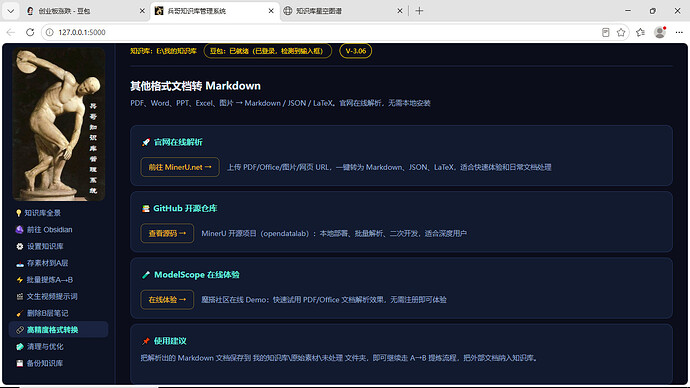Click the 魔搭社区在线 Demo description text
The height and width of the screenshot is (388, 690).
324,300
